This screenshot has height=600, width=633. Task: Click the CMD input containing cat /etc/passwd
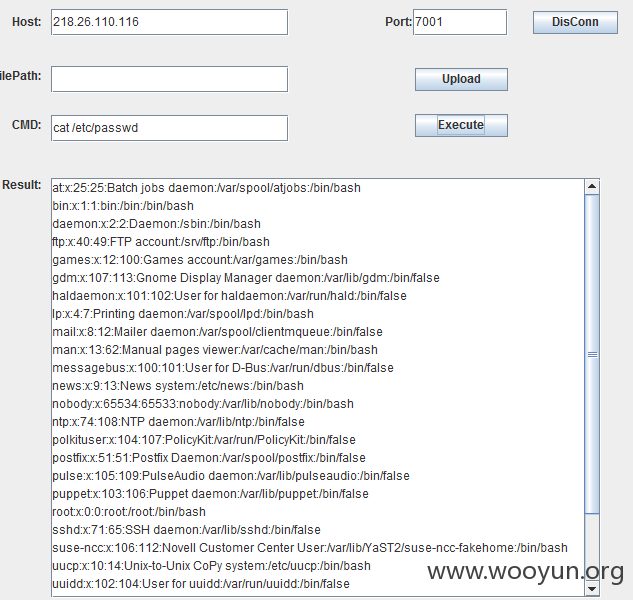(170, 128)
